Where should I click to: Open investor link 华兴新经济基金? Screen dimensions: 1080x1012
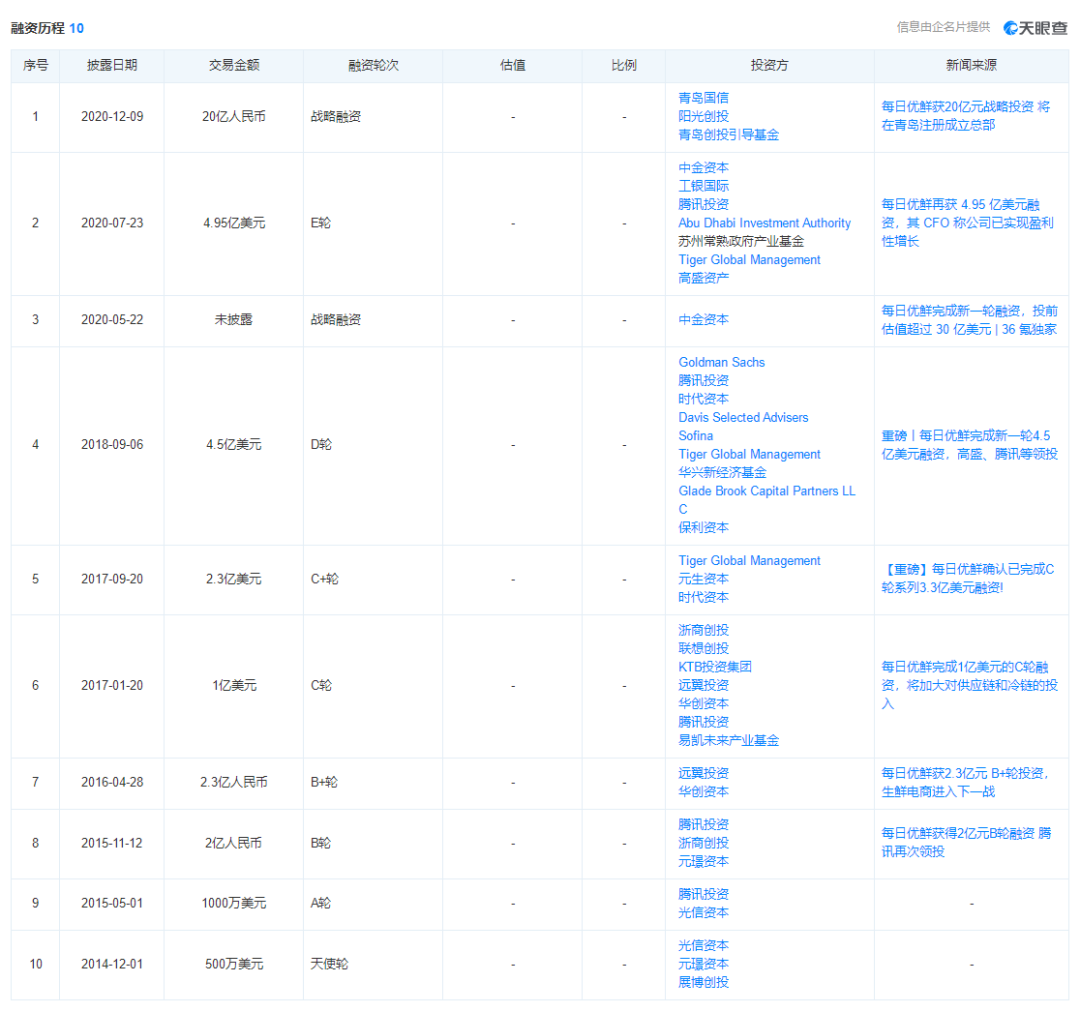723,473
